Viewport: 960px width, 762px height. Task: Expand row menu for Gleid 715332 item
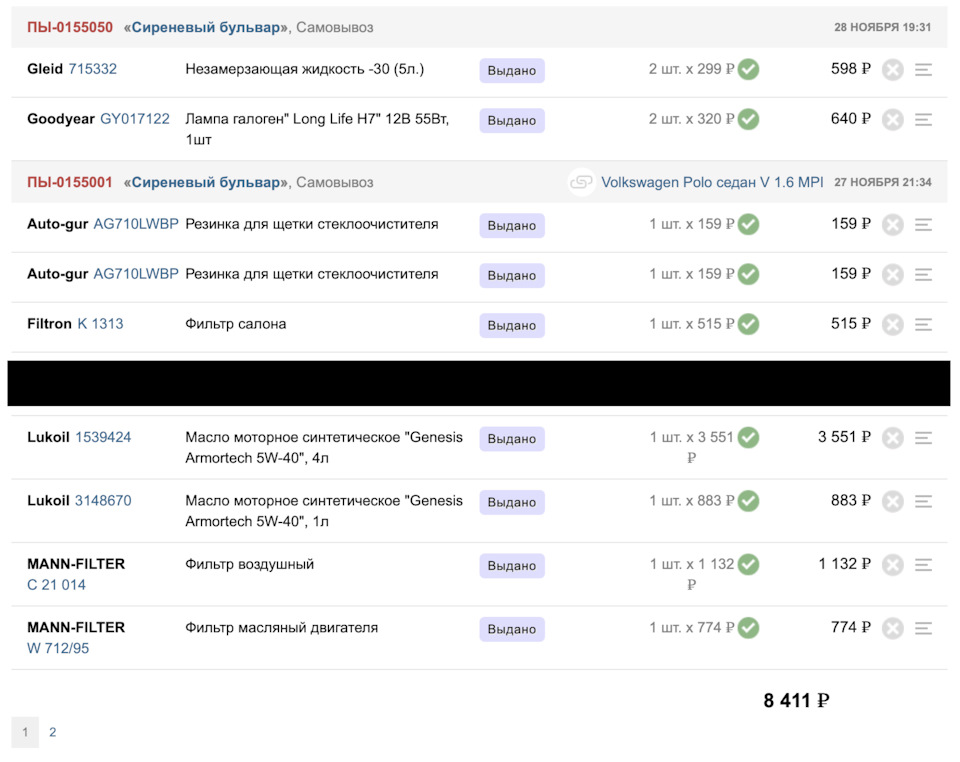(923, 70)
